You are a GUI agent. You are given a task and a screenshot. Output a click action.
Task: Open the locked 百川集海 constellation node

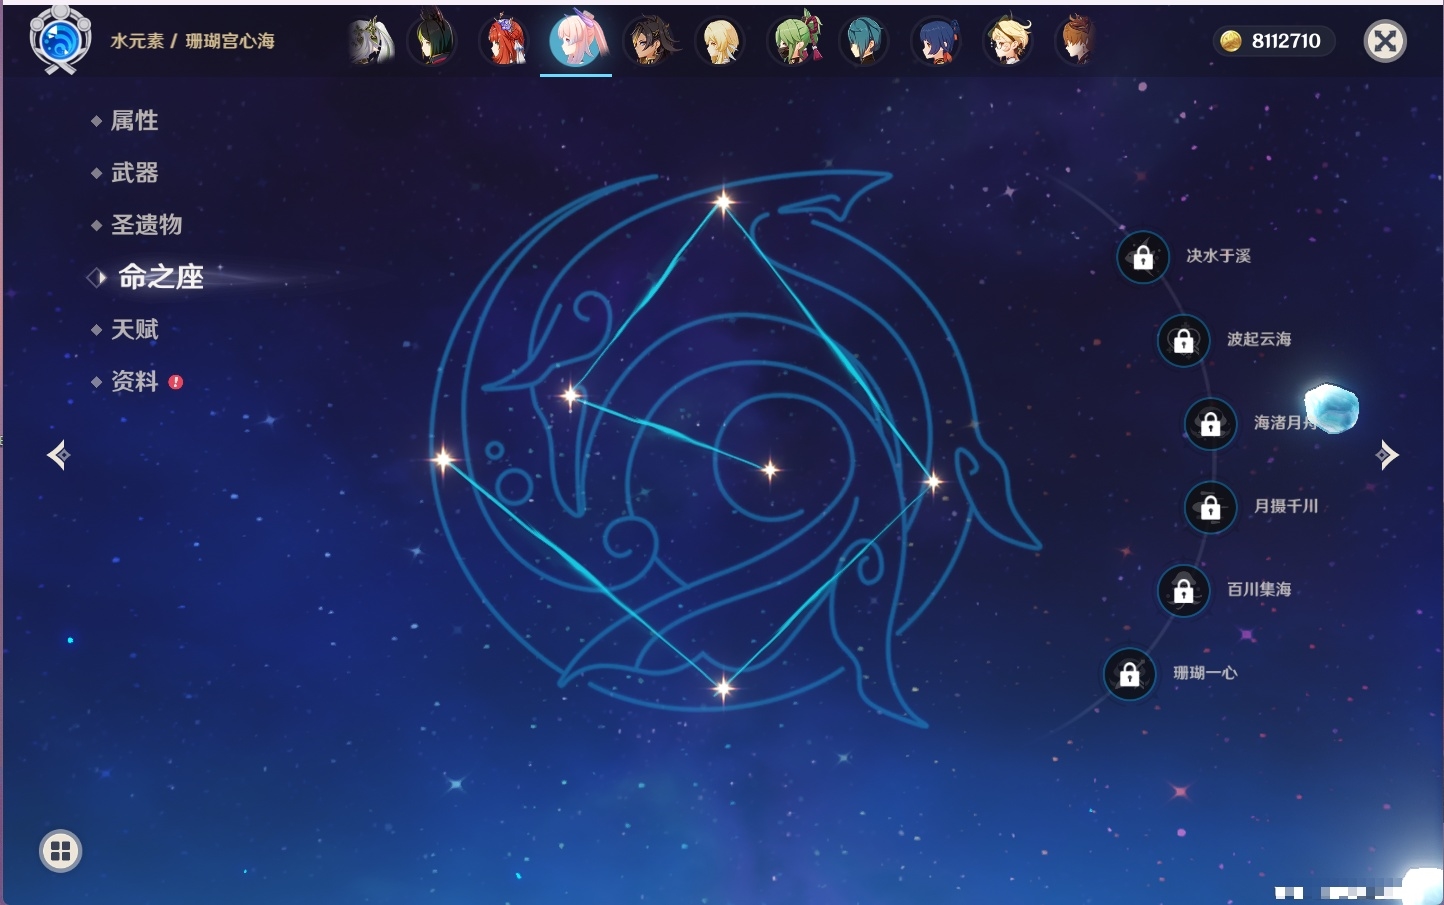pyautogui.click(x=1183, y=591)
